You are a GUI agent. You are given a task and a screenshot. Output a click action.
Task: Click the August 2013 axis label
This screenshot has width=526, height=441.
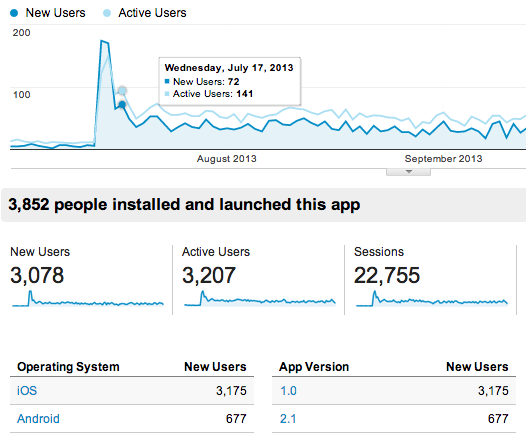pyautogui.click(x=227, y=159)
